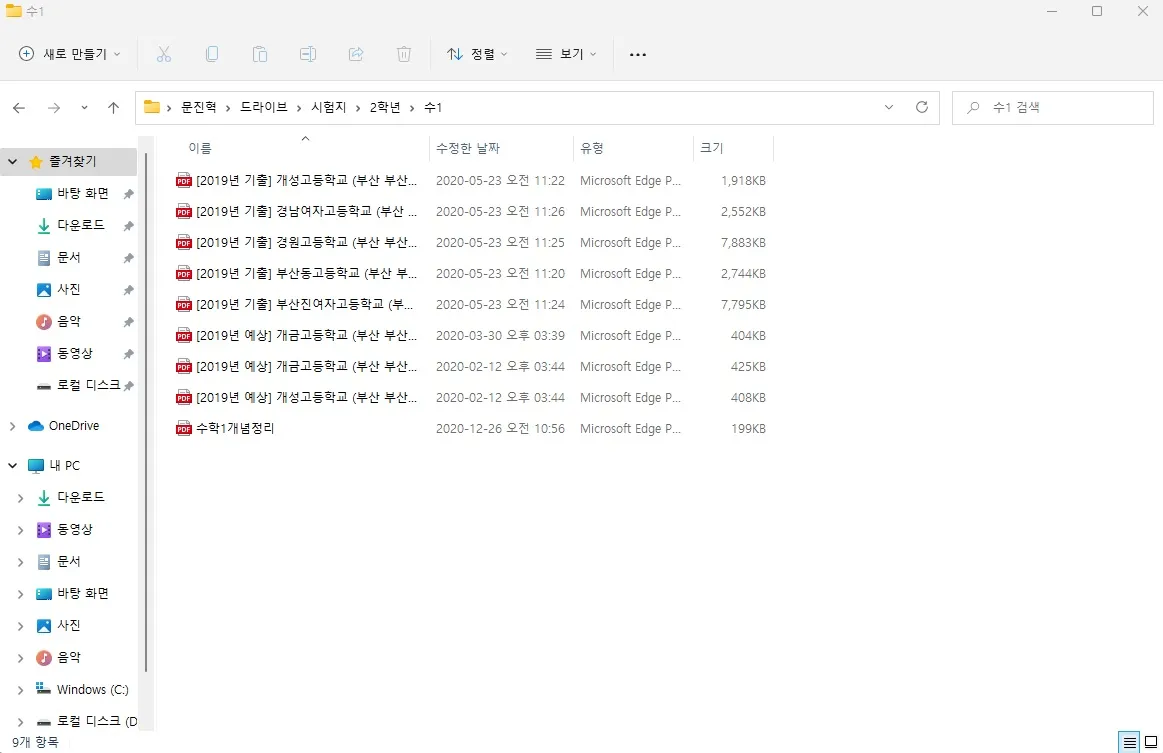The width and height of the screenshot is (1163, 753).
Task: Go back with the left arrow
Action: pyautogui.click(x=19, y=108)
